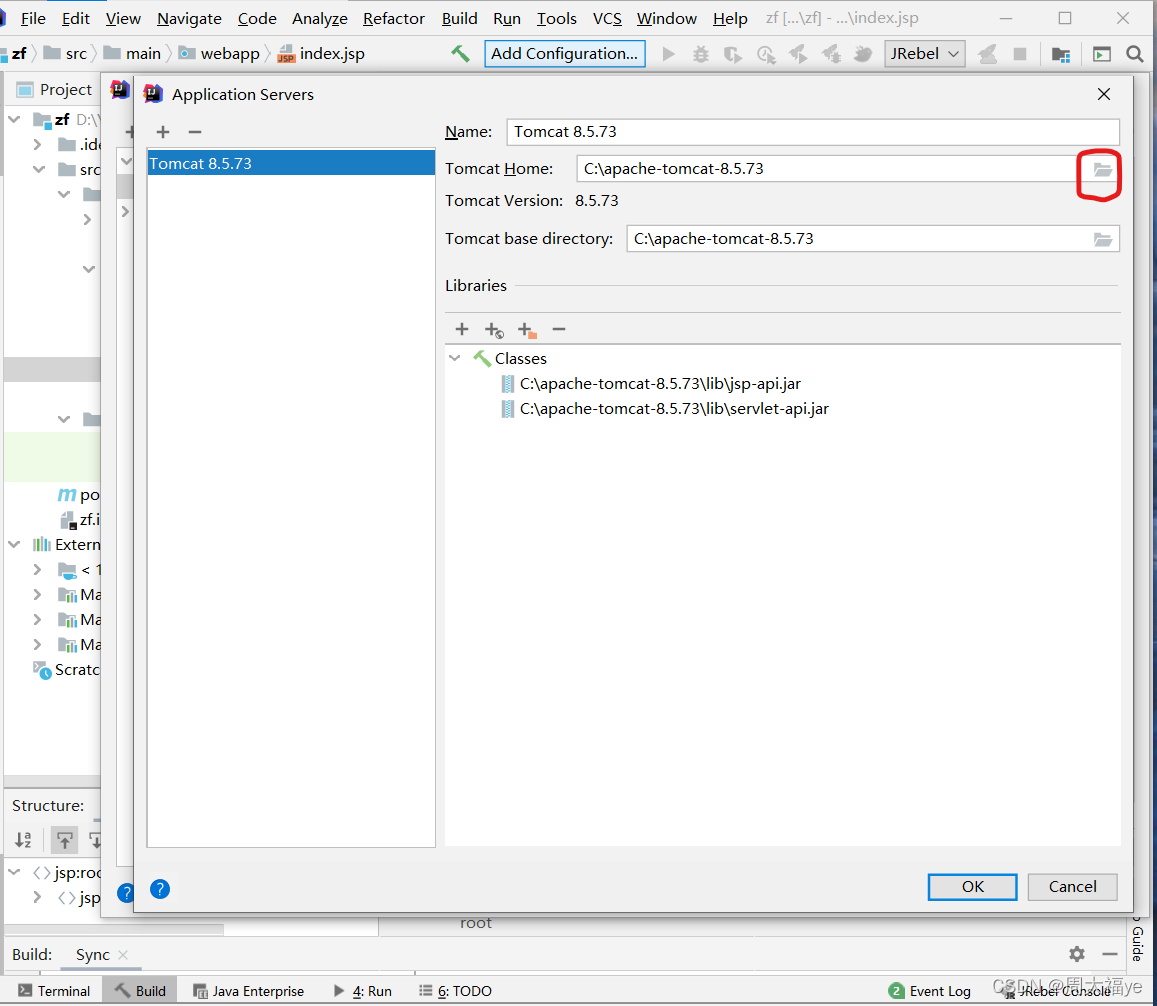Click the Debug bug icon in toolbar
The height and width of the screenshot is (1006, 1157).
coord(701,54)
